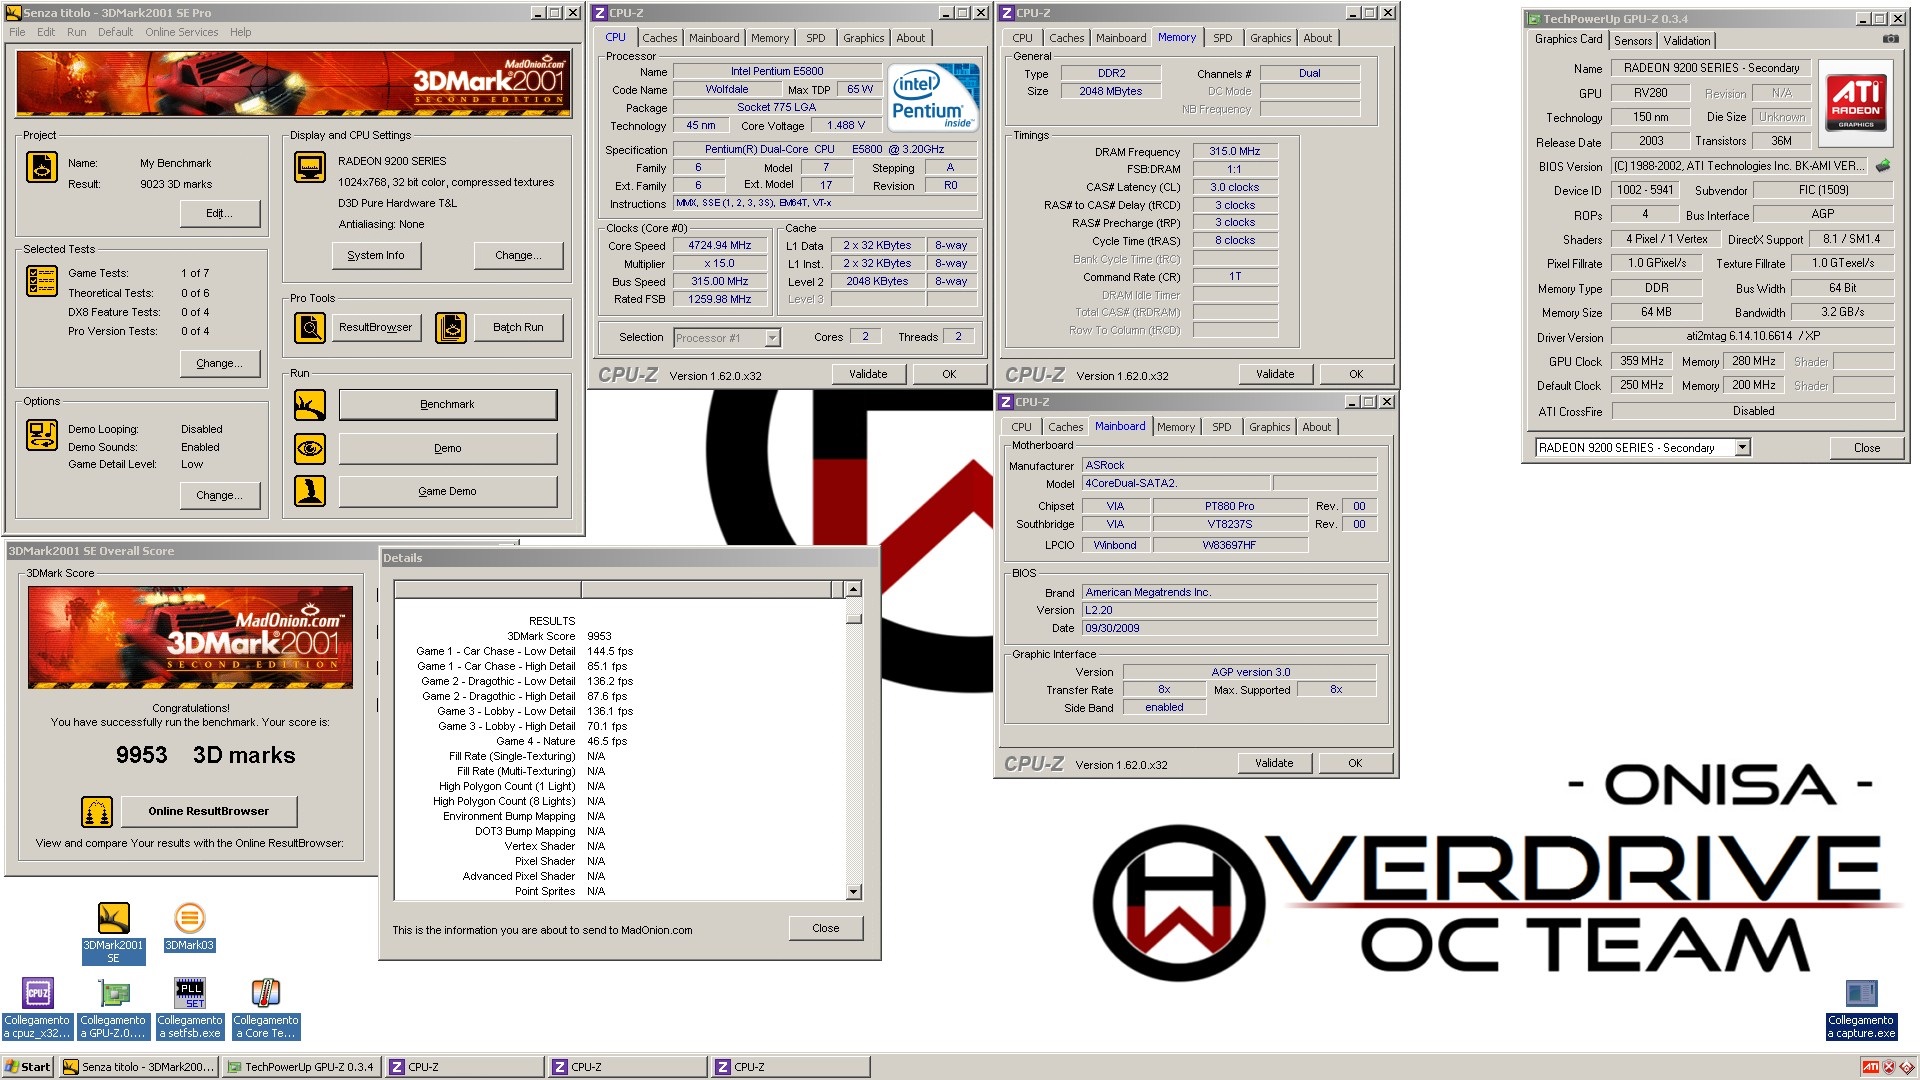Switch to Senza titolo 3DMark2001 in the taskbar

click(138, 1067)
